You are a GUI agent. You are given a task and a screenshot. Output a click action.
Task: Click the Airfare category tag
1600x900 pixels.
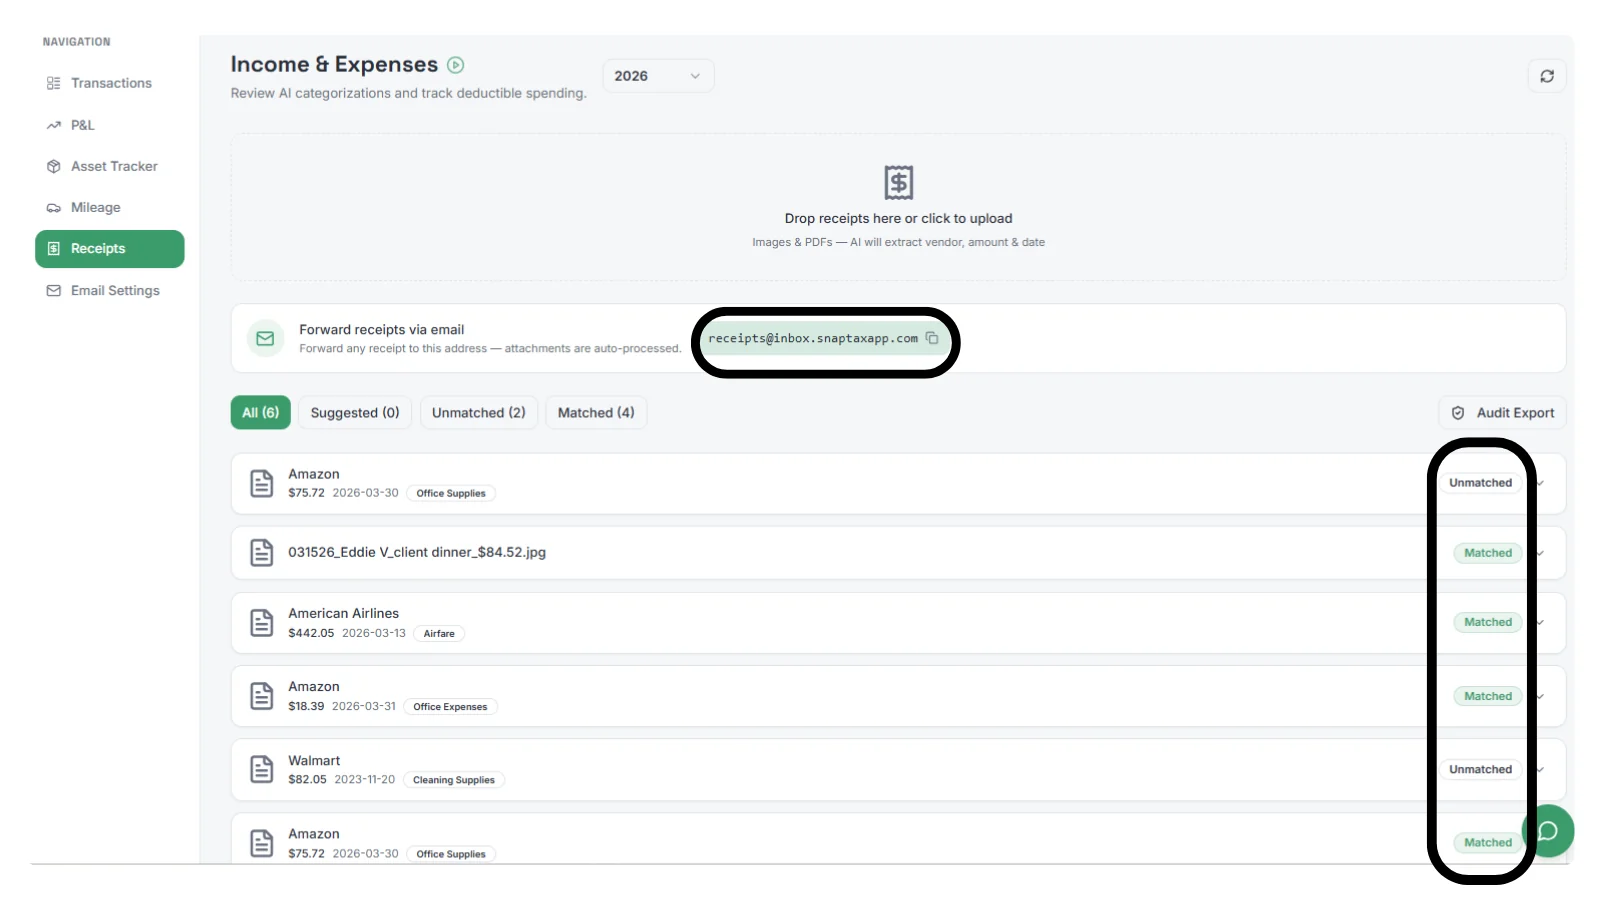[x=439, y=634]
